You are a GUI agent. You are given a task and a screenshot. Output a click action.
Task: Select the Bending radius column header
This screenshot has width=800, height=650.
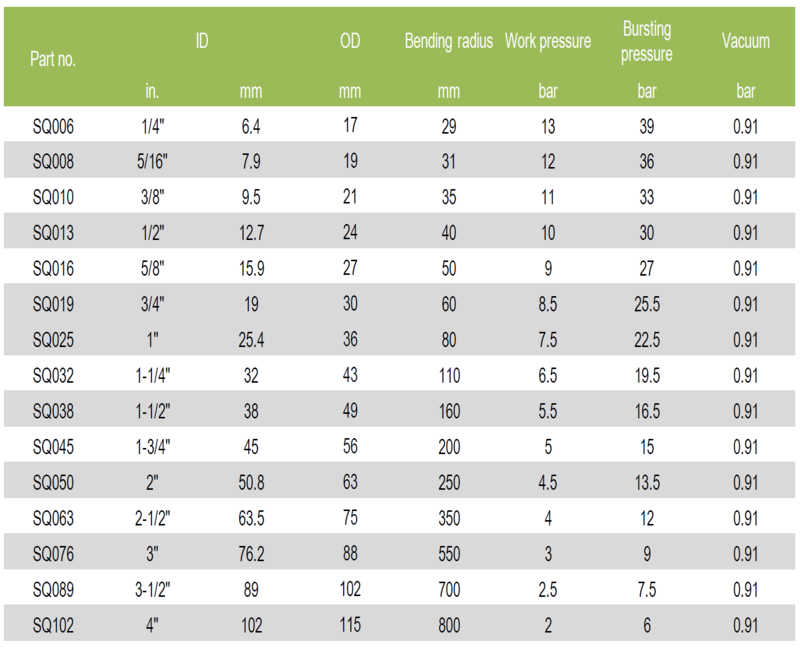coord(448,41)
